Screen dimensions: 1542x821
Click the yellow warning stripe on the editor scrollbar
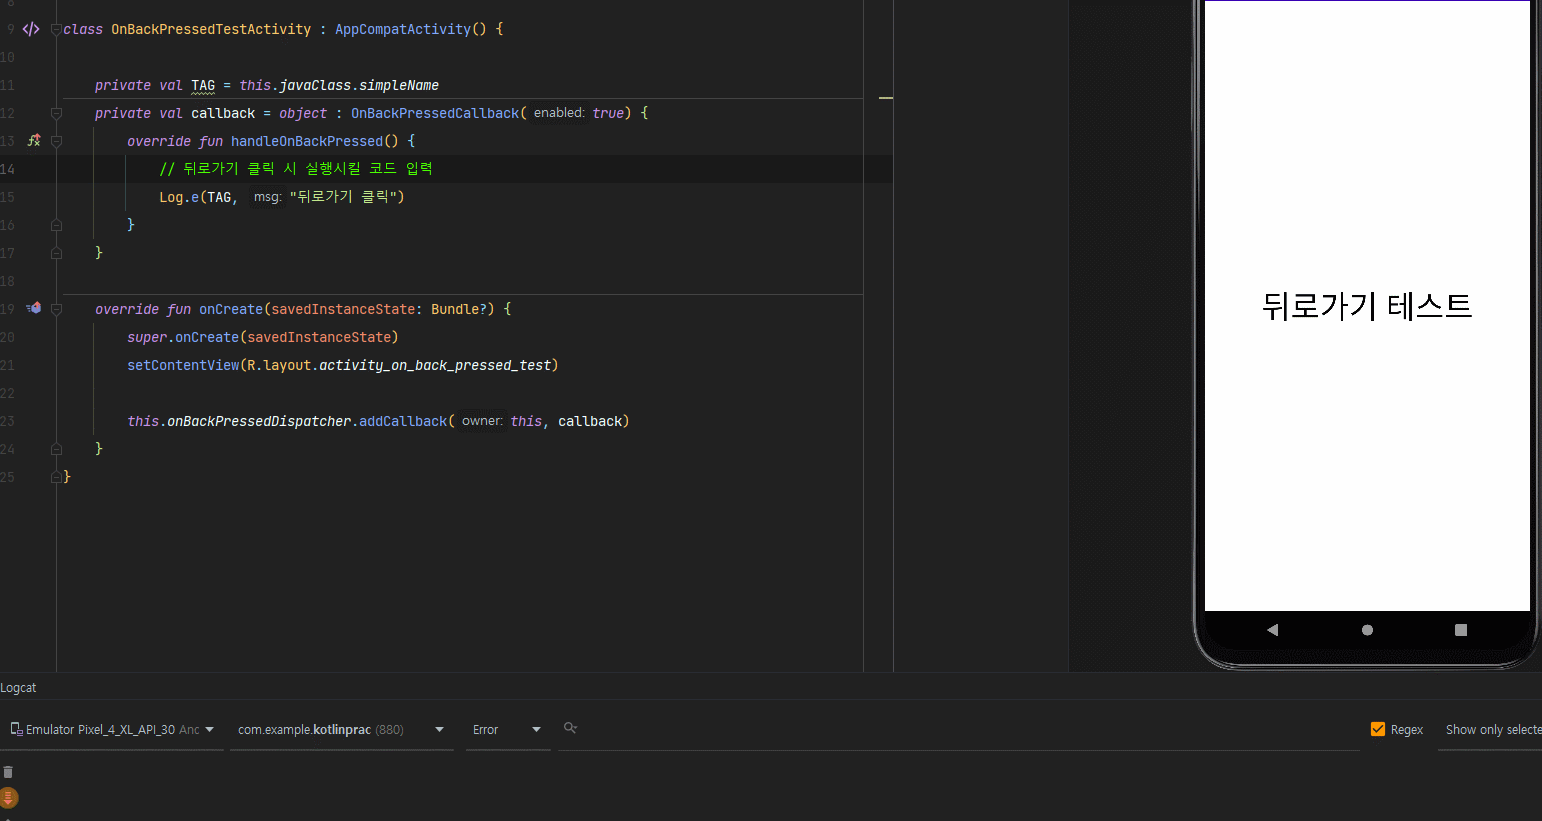tap(886, 98)
